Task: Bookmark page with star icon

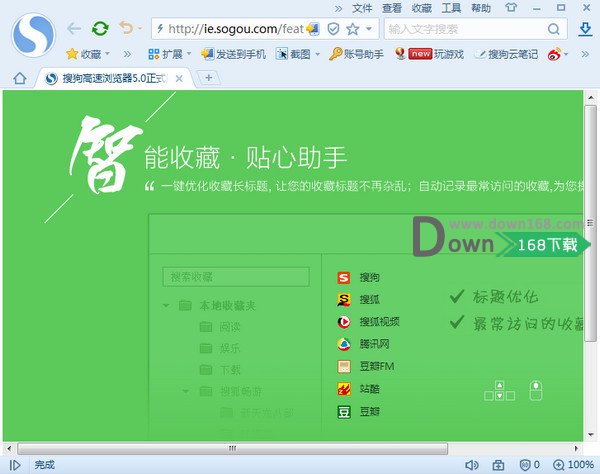Action: point(353,29)
